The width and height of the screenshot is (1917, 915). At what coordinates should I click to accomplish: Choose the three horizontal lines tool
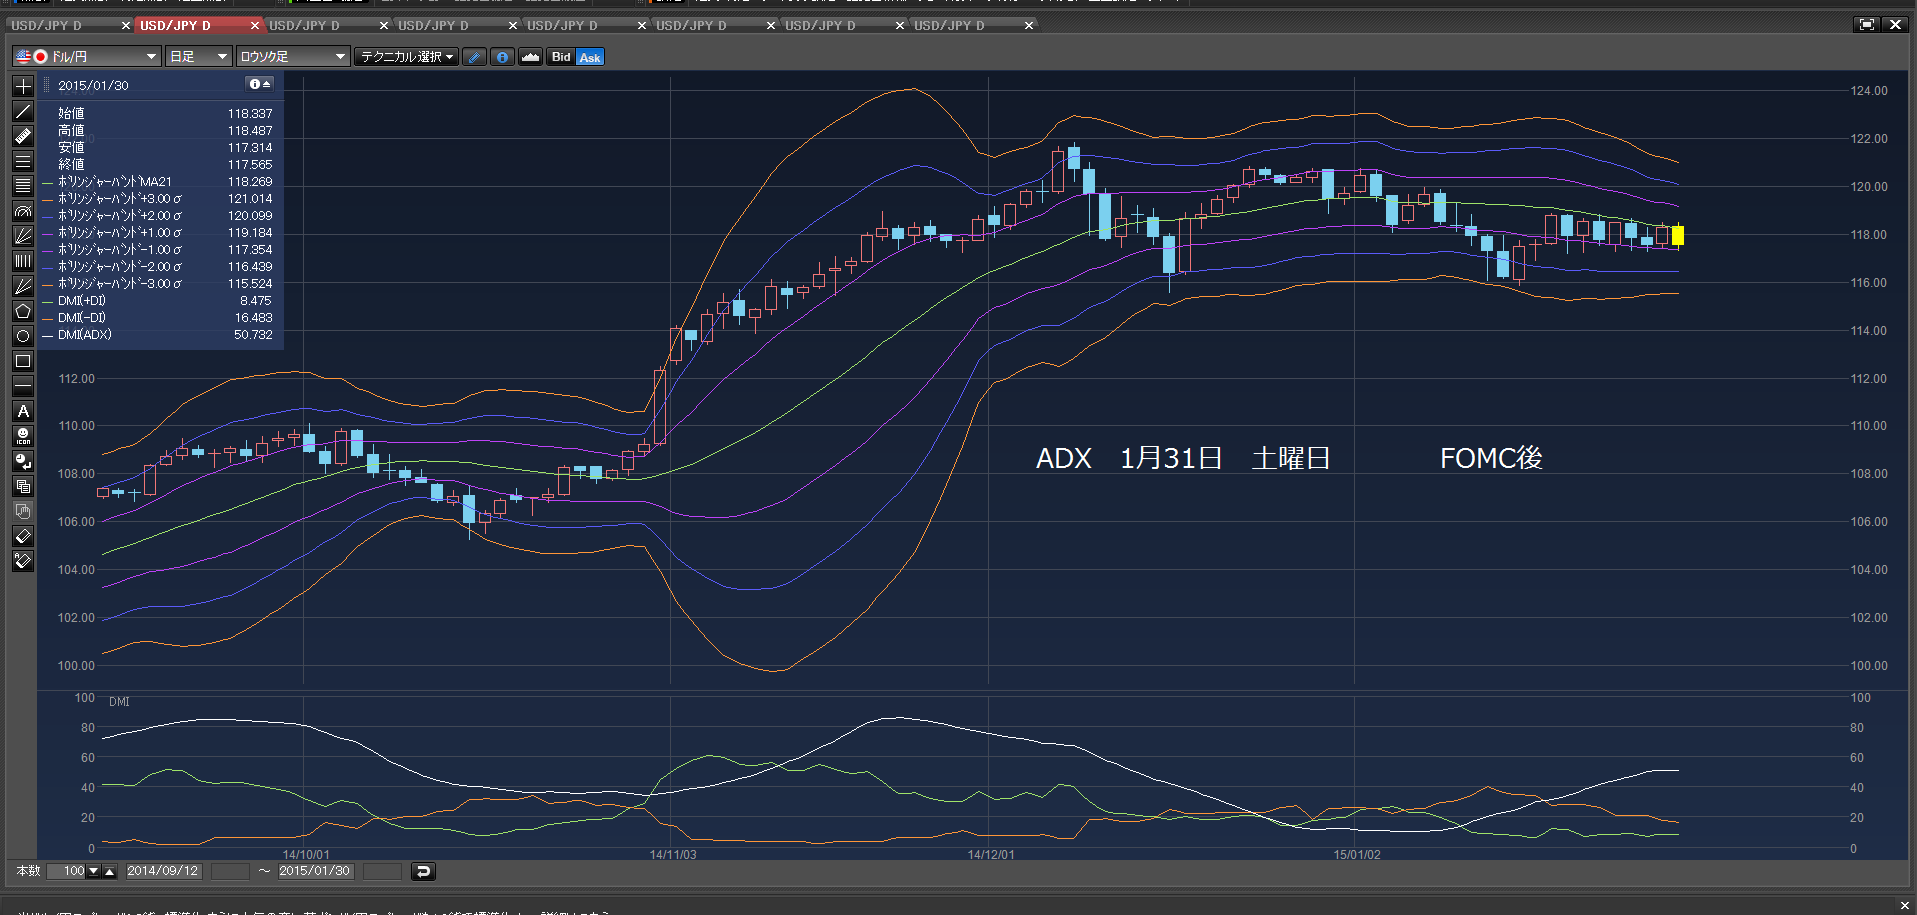[23, 161]
